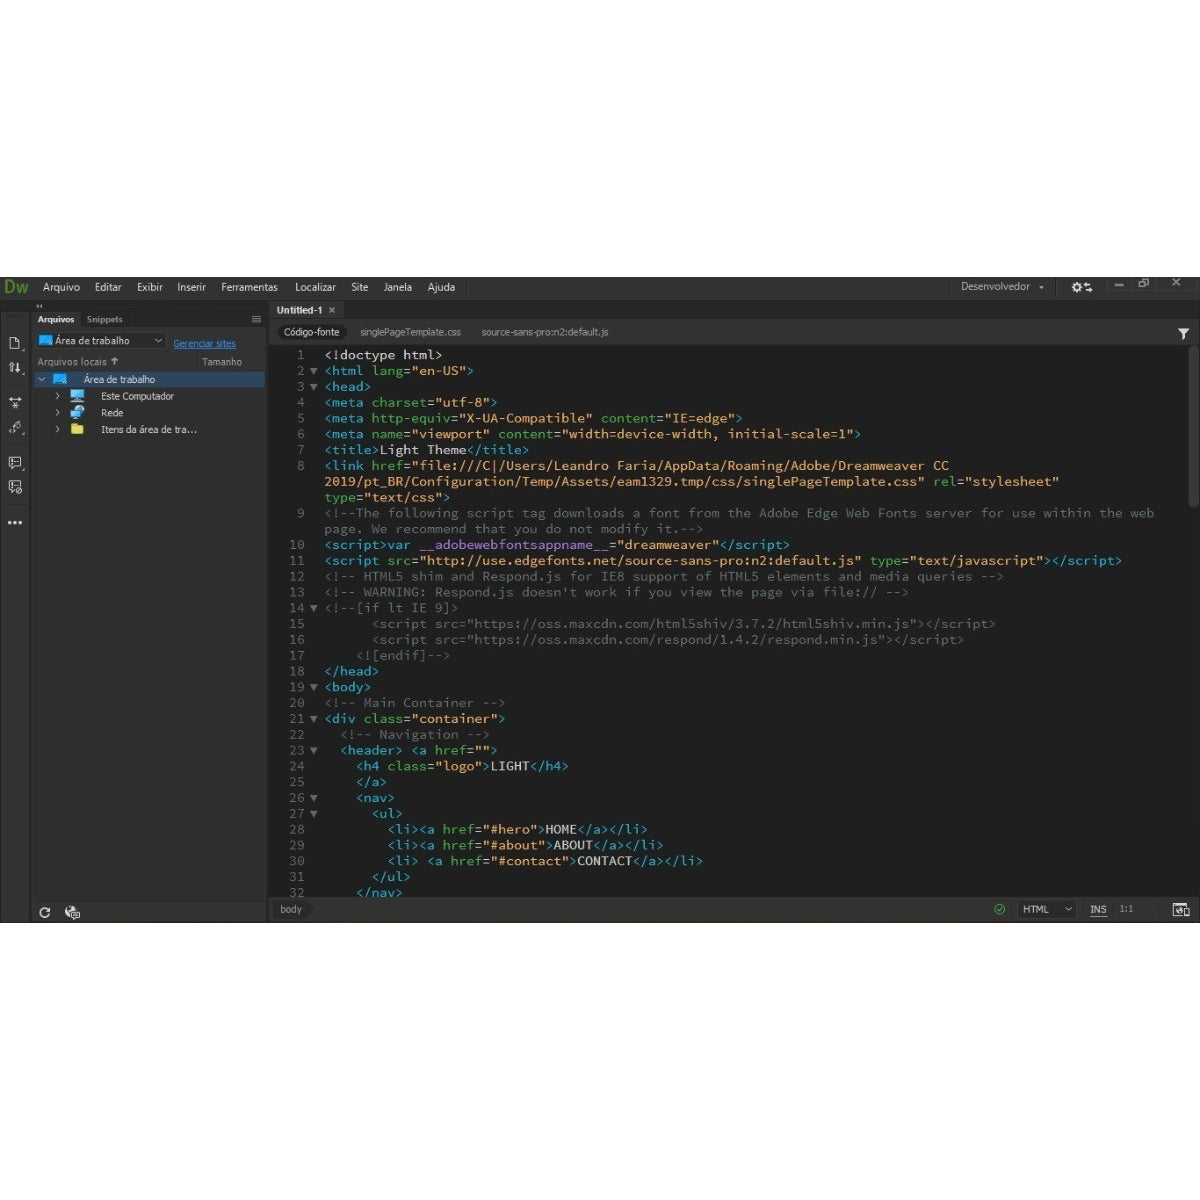Open the Ferramentas menu
This screenshot has height=1200, width=1200.
pyautogui.click(x=248, y=287)
